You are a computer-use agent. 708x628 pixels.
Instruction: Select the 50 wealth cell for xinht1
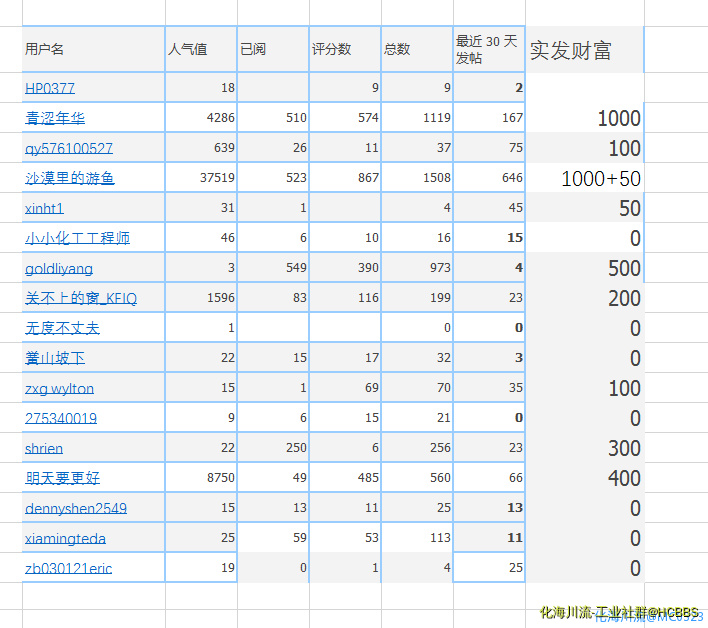coord(585,208)
